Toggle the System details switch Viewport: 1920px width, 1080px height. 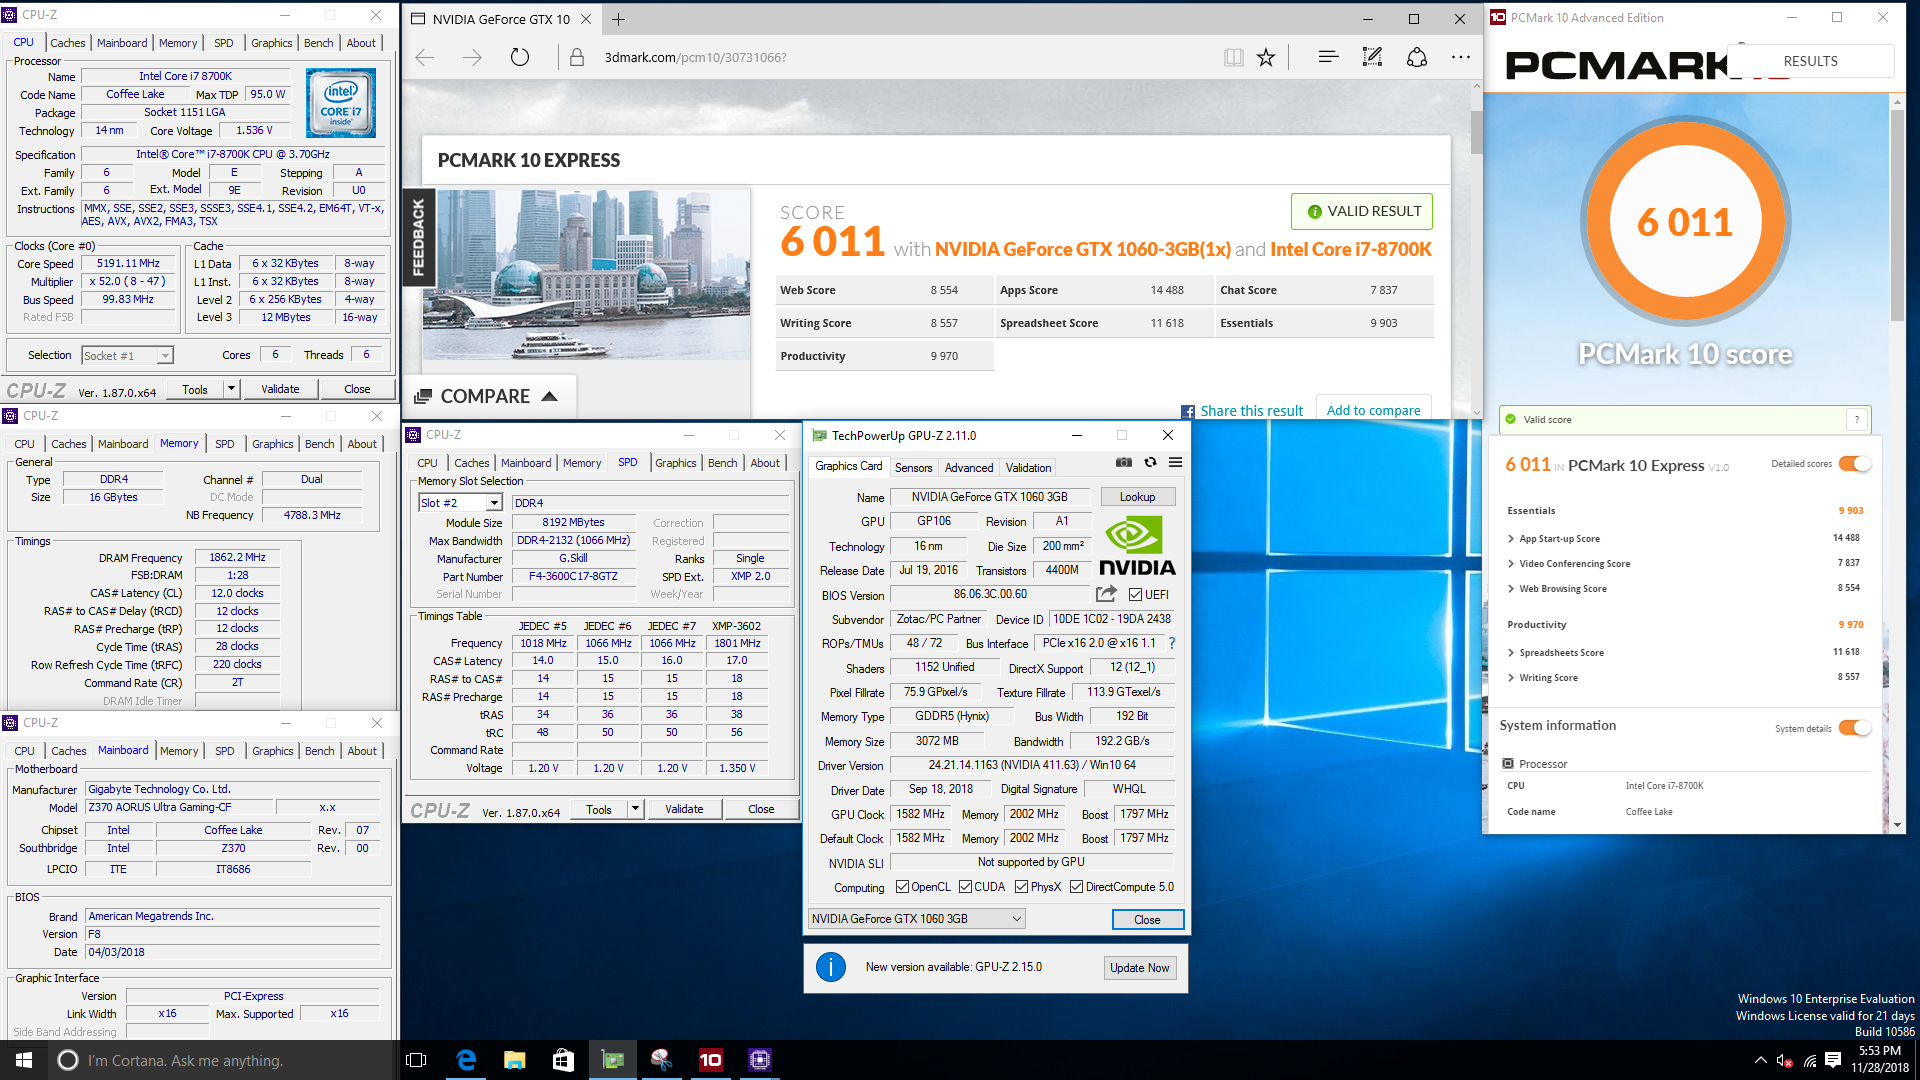1854,728
